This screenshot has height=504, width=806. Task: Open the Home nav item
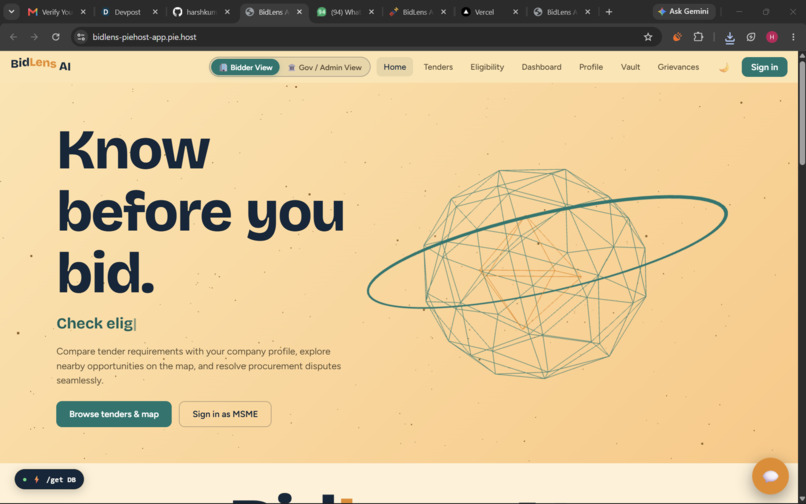[x=395, y=67]
